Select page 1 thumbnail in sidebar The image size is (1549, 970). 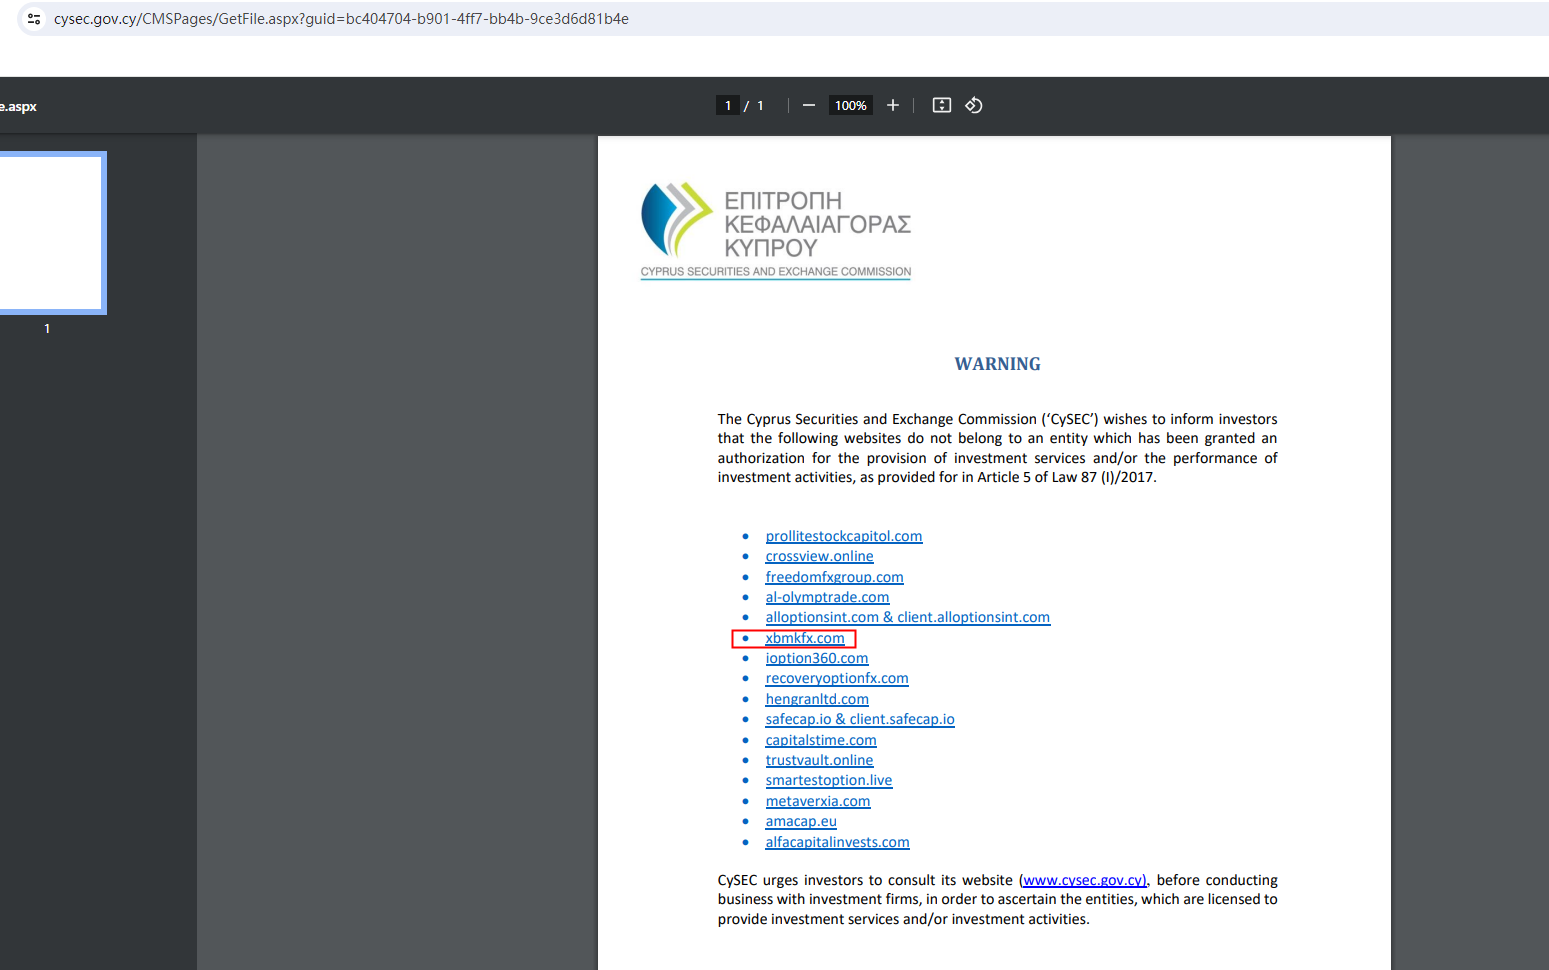(51, 233)
